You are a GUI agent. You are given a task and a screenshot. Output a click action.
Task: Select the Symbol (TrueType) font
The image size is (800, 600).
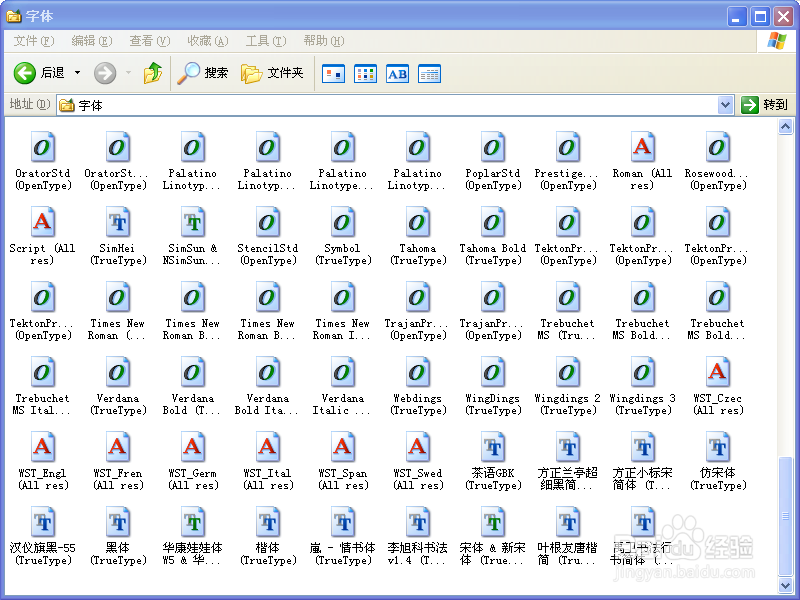(x=342, y=235)
